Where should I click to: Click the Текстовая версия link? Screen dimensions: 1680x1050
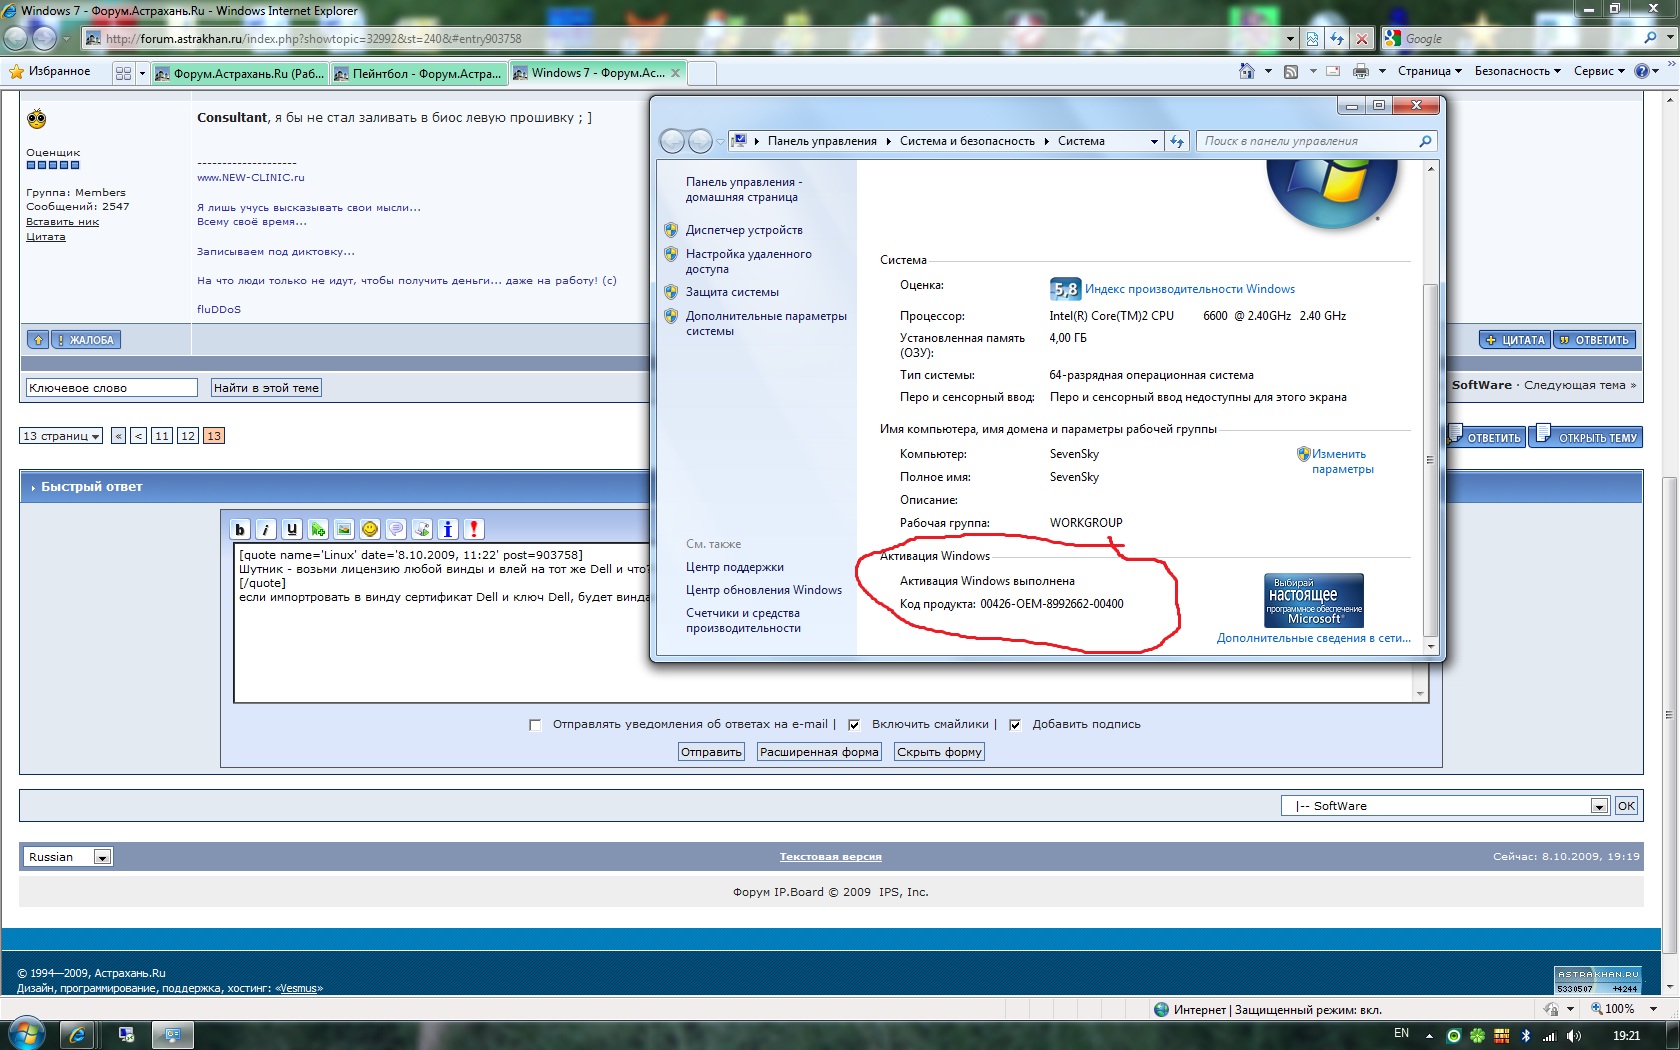click(831, 857)
